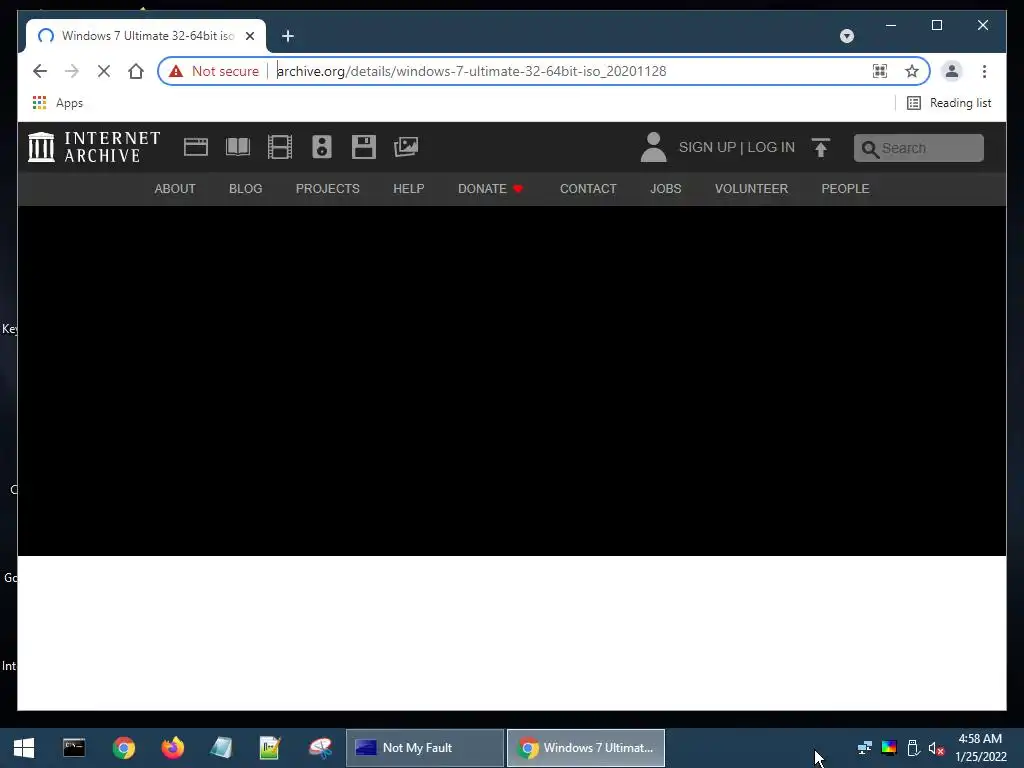The height and width of the screenshot is (768, 1024).
Task: Open the Software floppy disk icon
Action: tap(364, 147)
